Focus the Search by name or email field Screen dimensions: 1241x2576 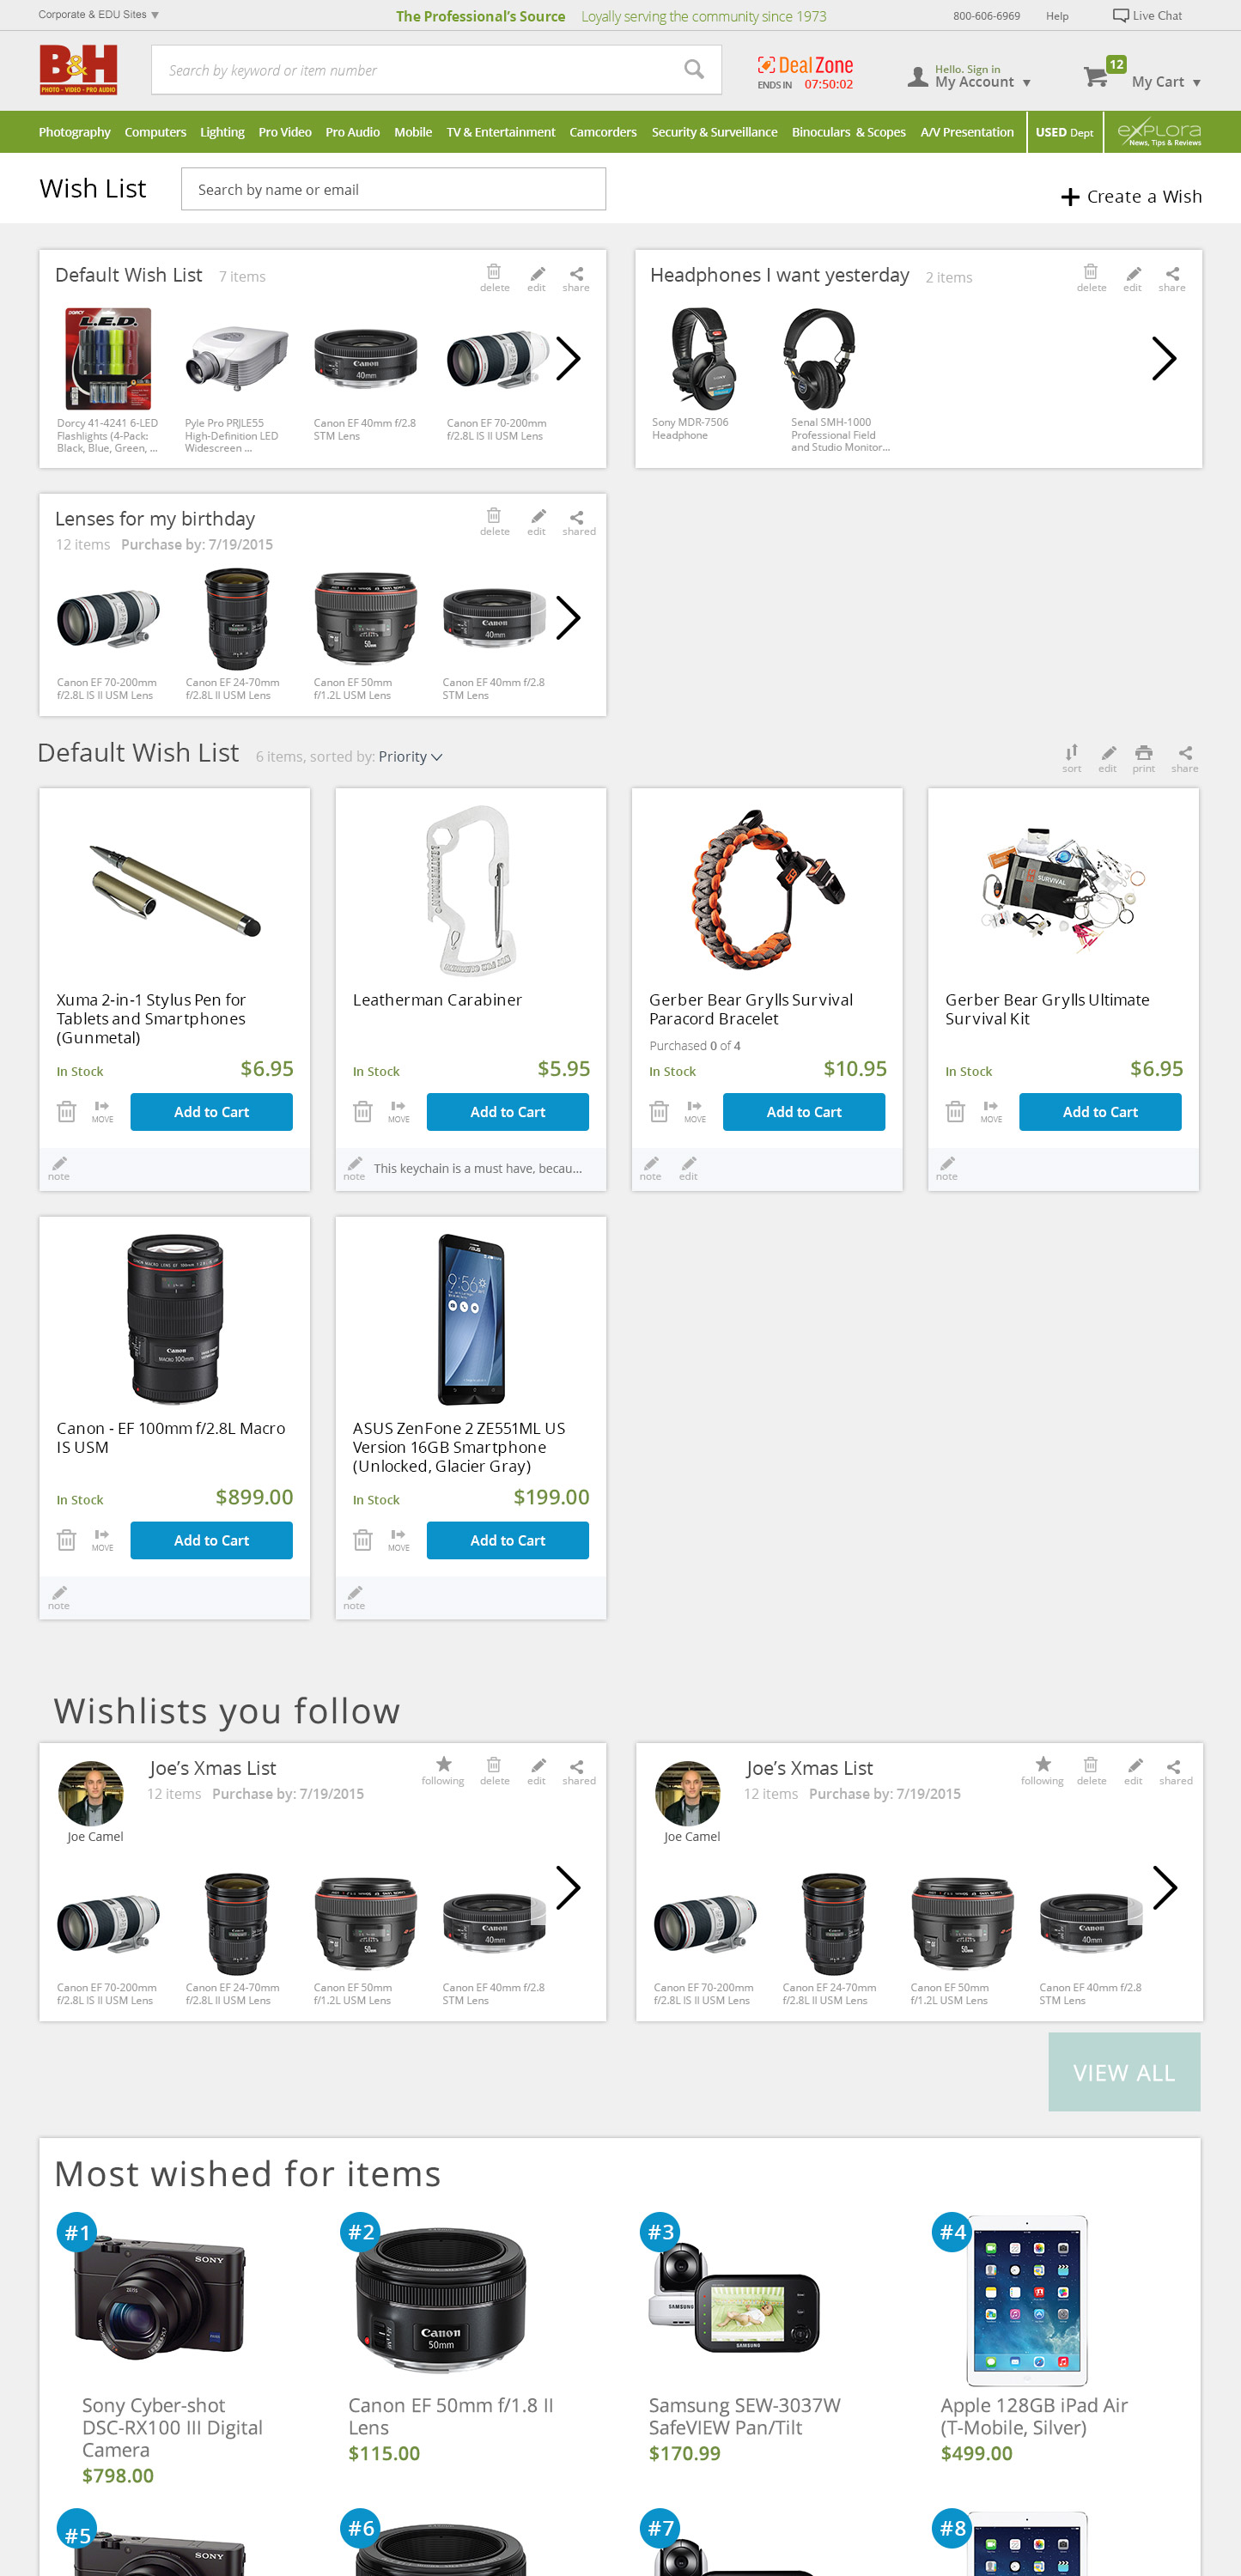[393, 189]
